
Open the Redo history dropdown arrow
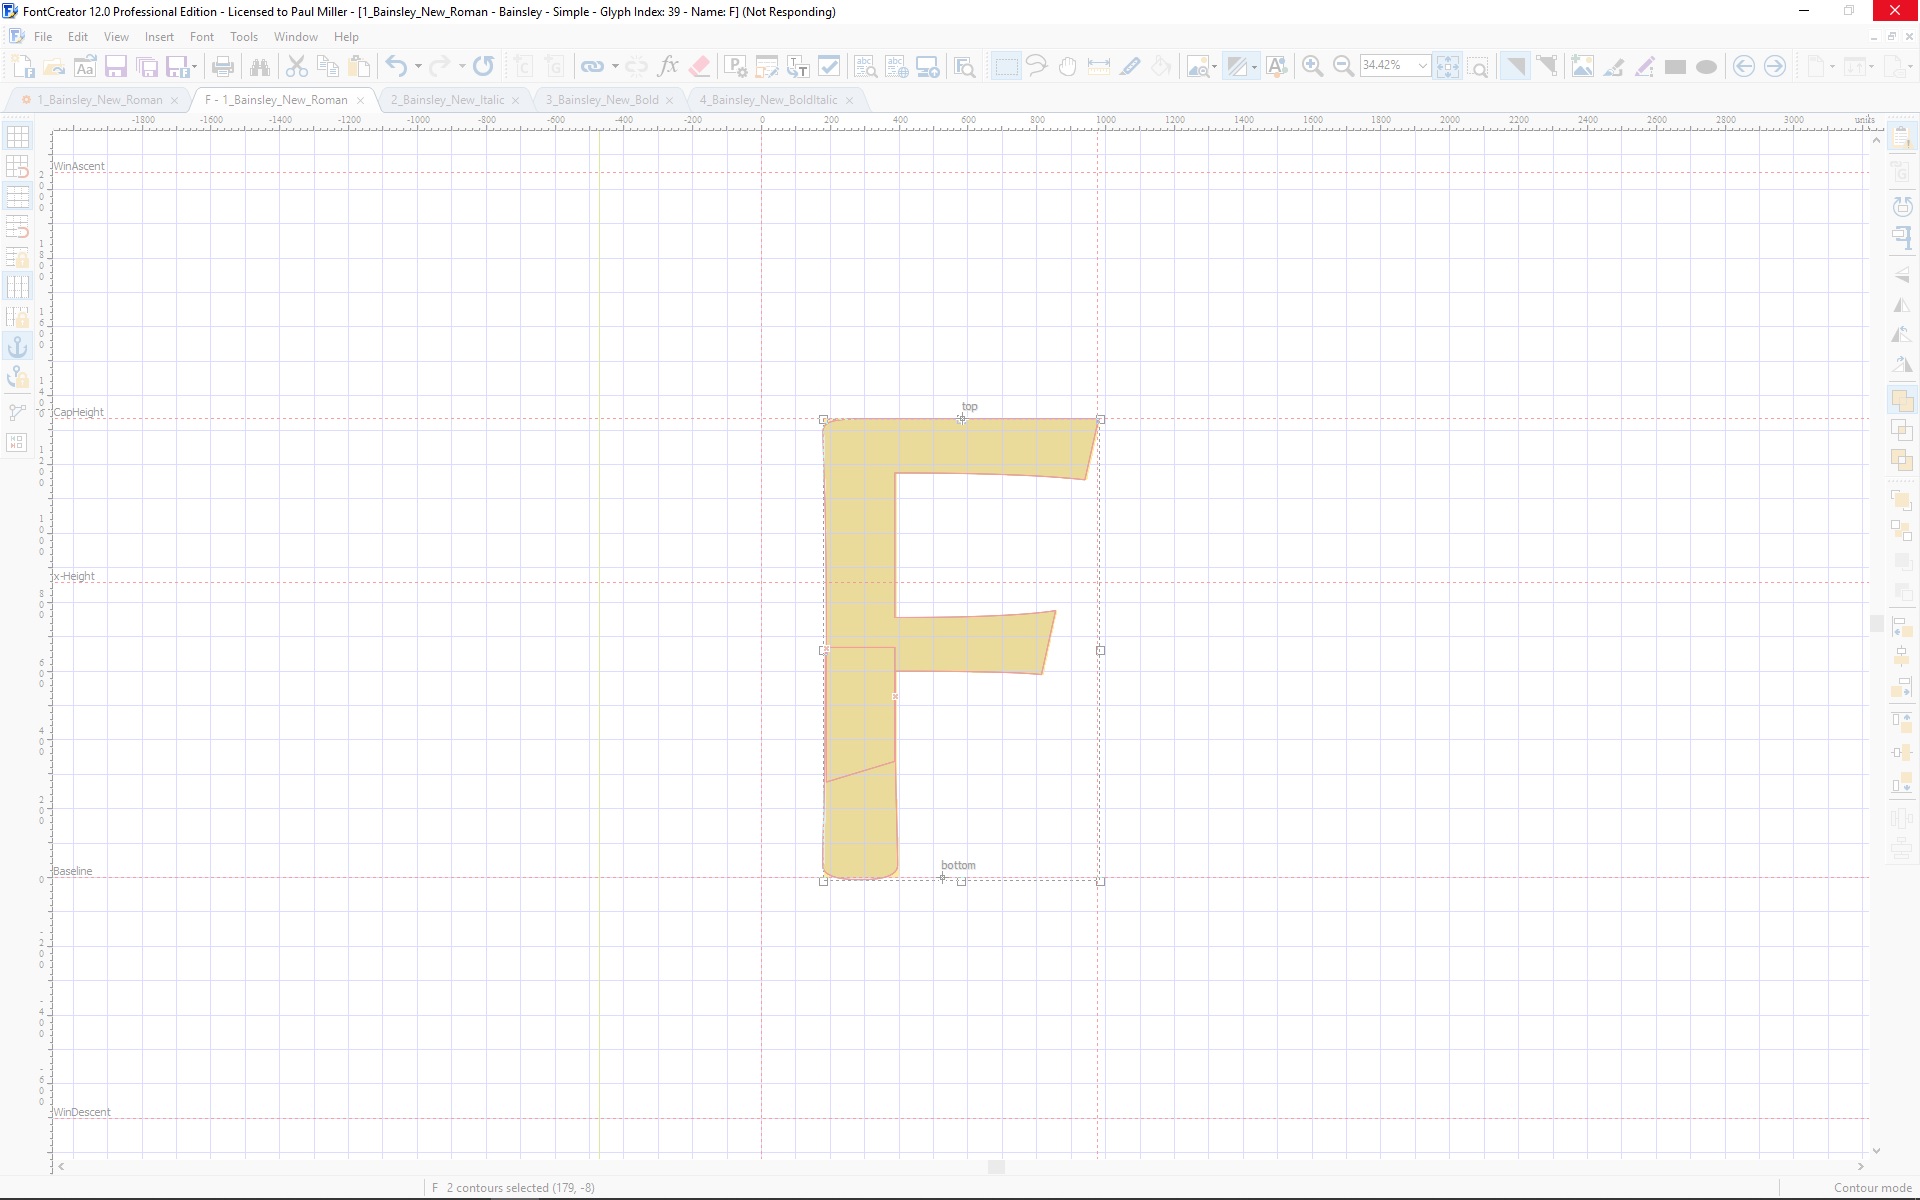[462, 67]
